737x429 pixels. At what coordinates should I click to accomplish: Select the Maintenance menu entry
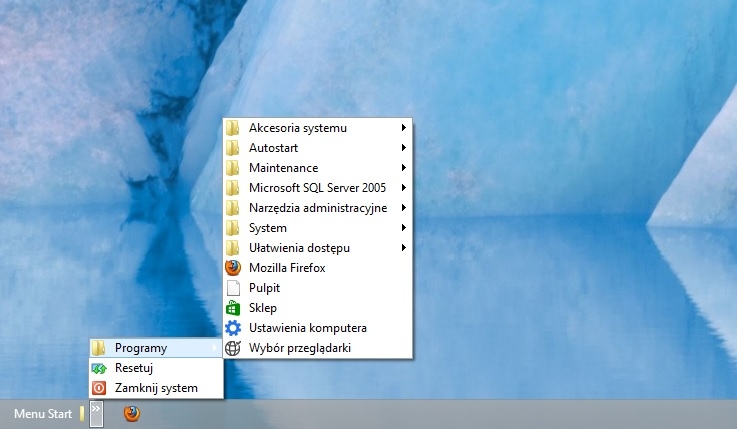pos(318,168)
